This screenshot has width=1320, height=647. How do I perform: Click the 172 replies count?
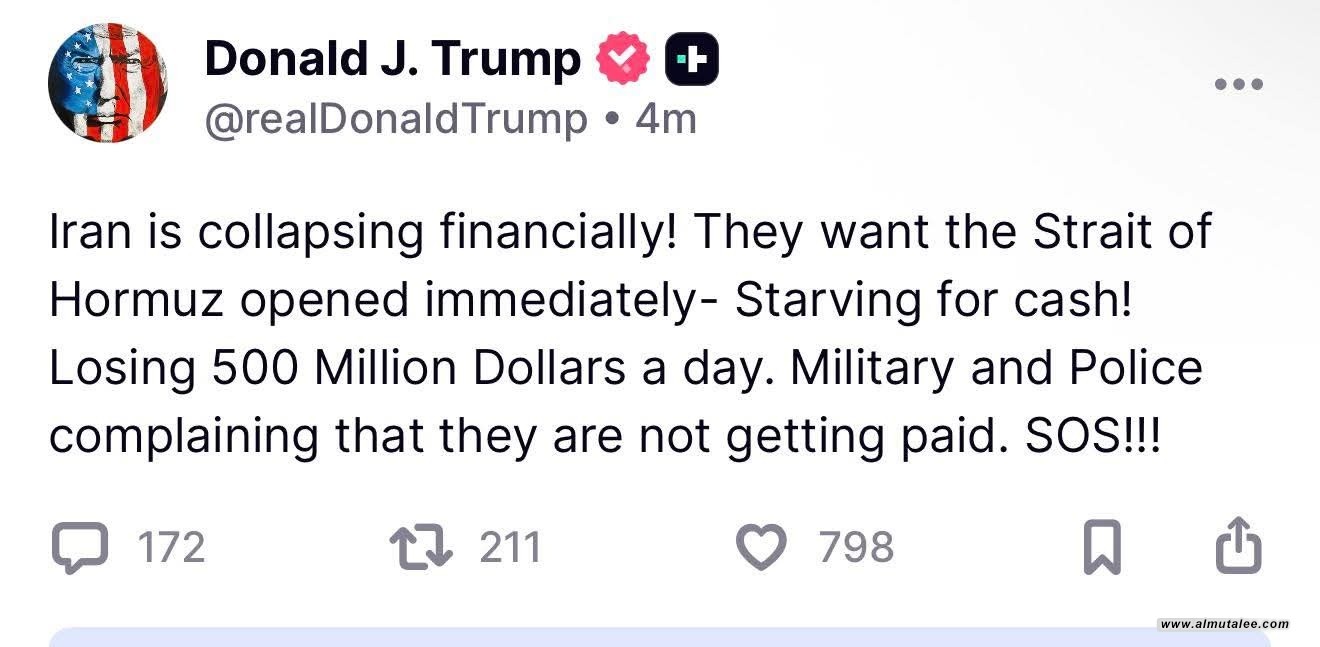171,548
